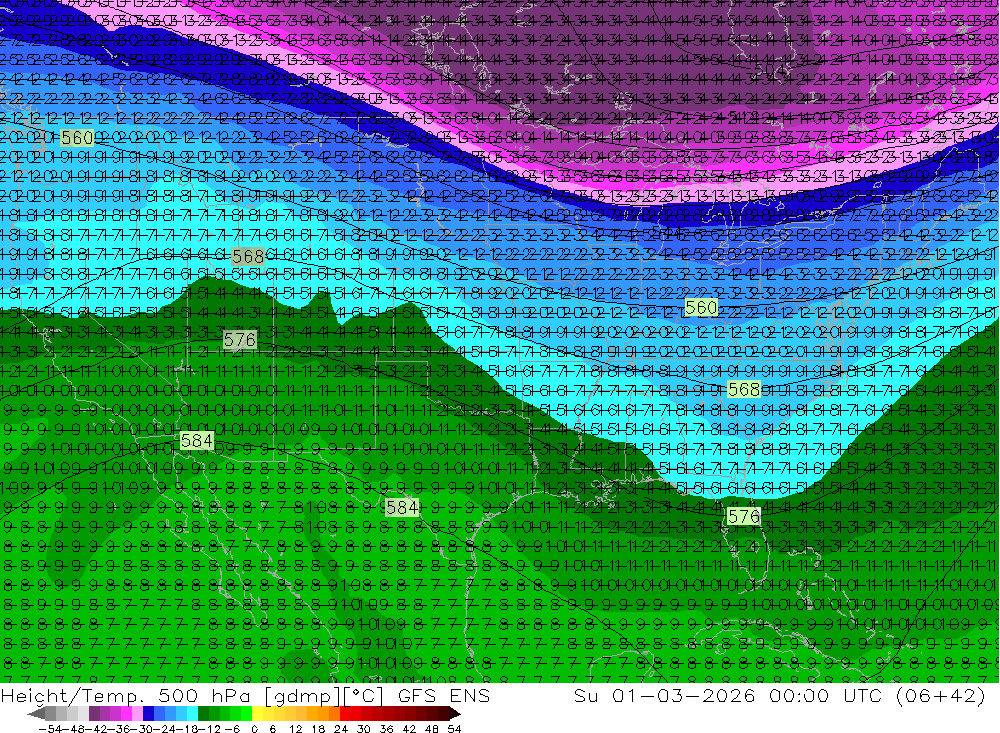Click the '-54' colorbar scale label
Viewport: 1000px width, 733px height.
[51, 729]
